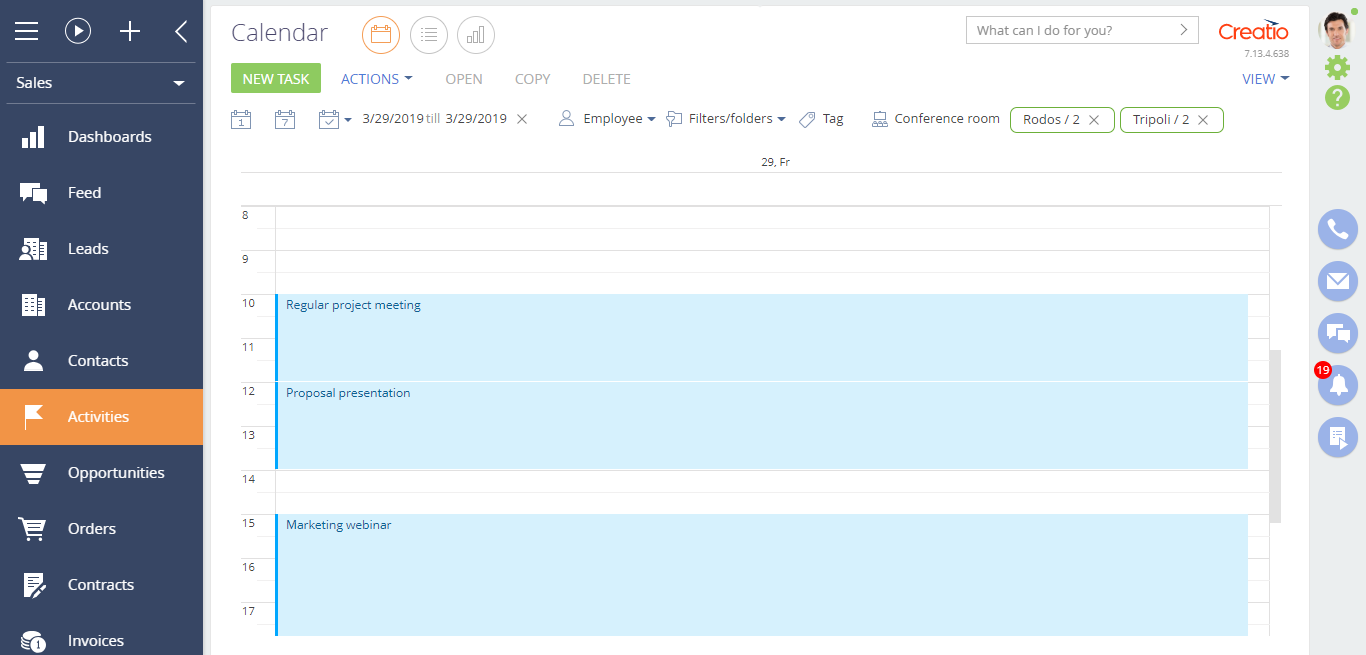Viewport: 1366px width, 655px height.
Task: Click the 'What can I do for you?' field
Action: 1071,30
